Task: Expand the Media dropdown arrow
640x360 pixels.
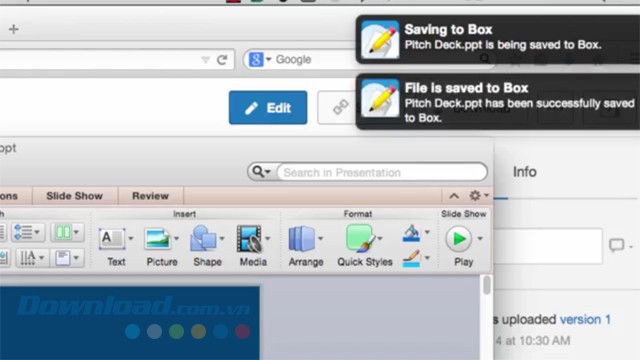Action: click(x=268, y=238)
